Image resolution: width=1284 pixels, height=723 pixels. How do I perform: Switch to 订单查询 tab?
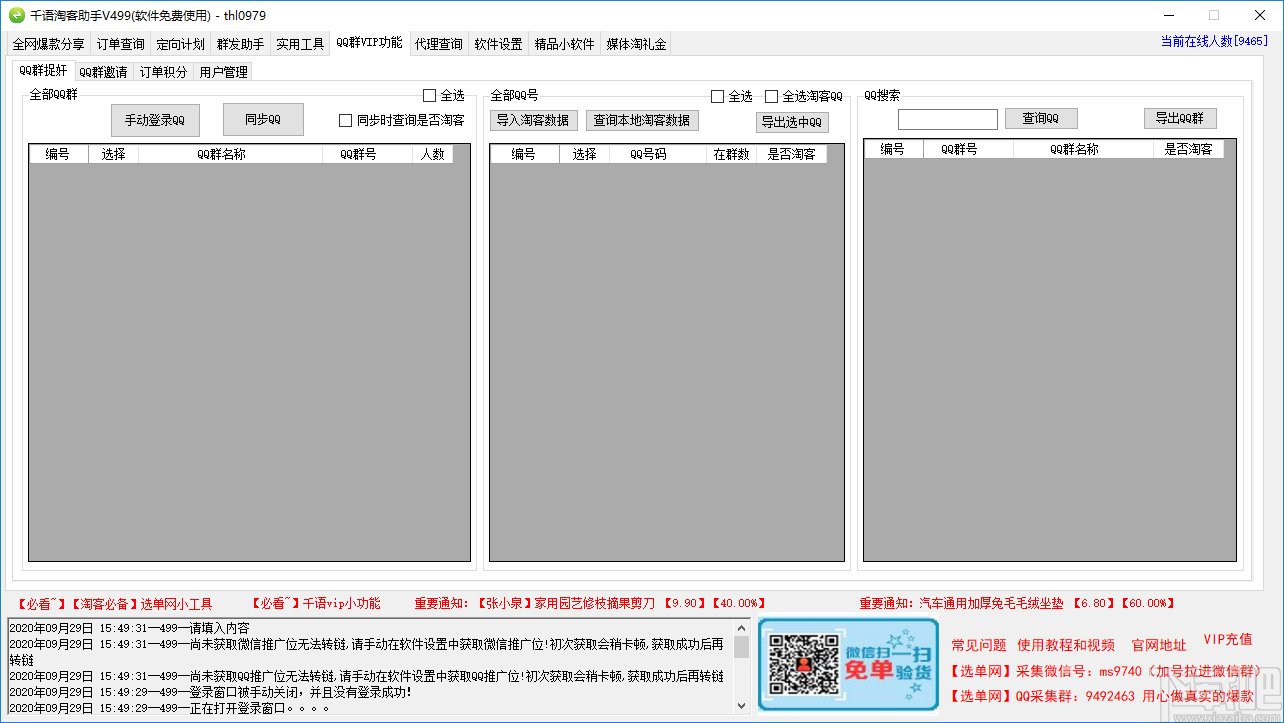(121, 44)
